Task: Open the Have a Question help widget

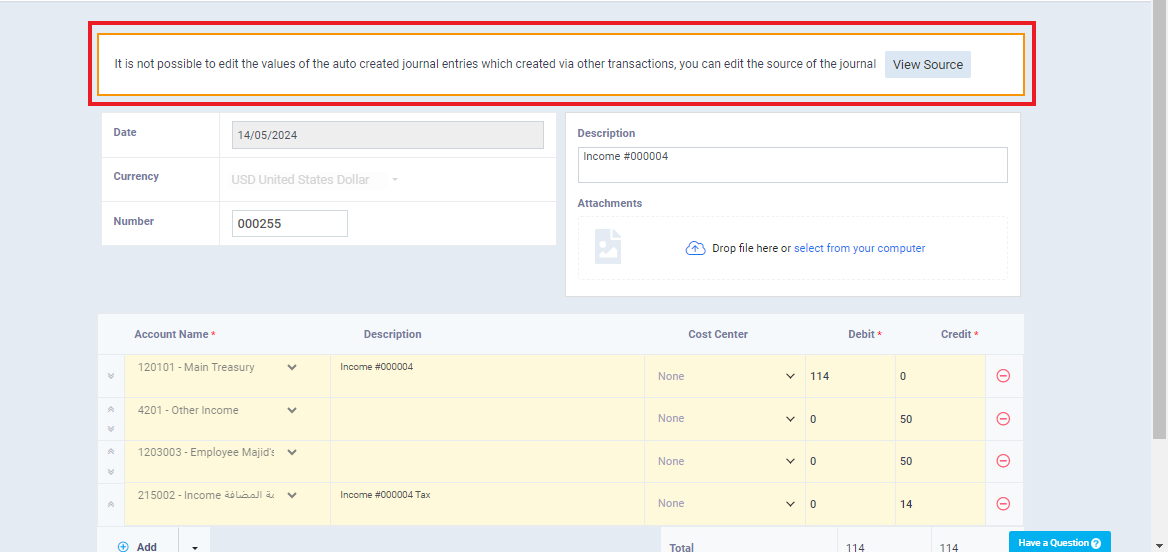Action: point(1059,542)
